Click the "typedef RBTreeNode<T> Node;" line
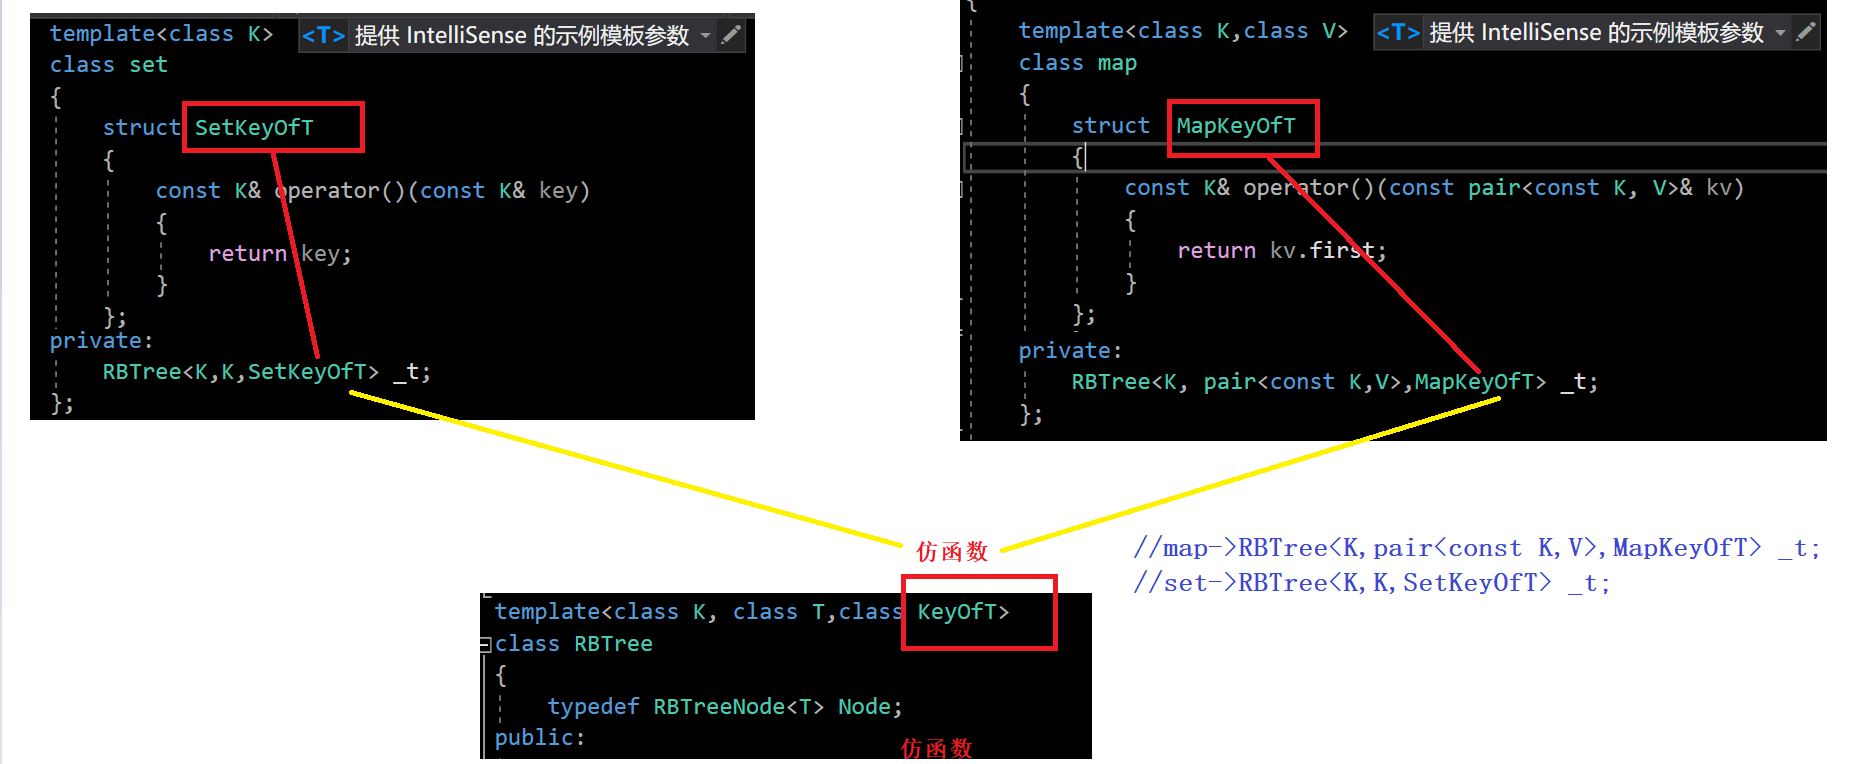 point(725,707)
